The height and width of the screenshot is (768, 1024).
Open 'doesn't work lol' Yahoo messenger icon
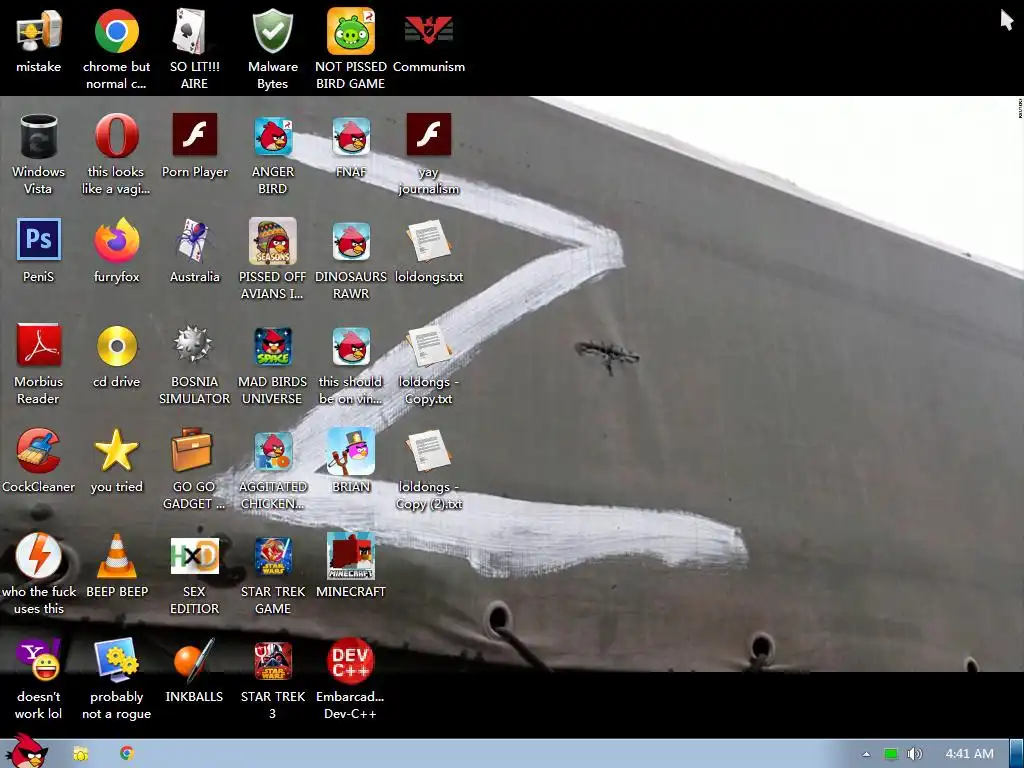click(x=39, y=660)
